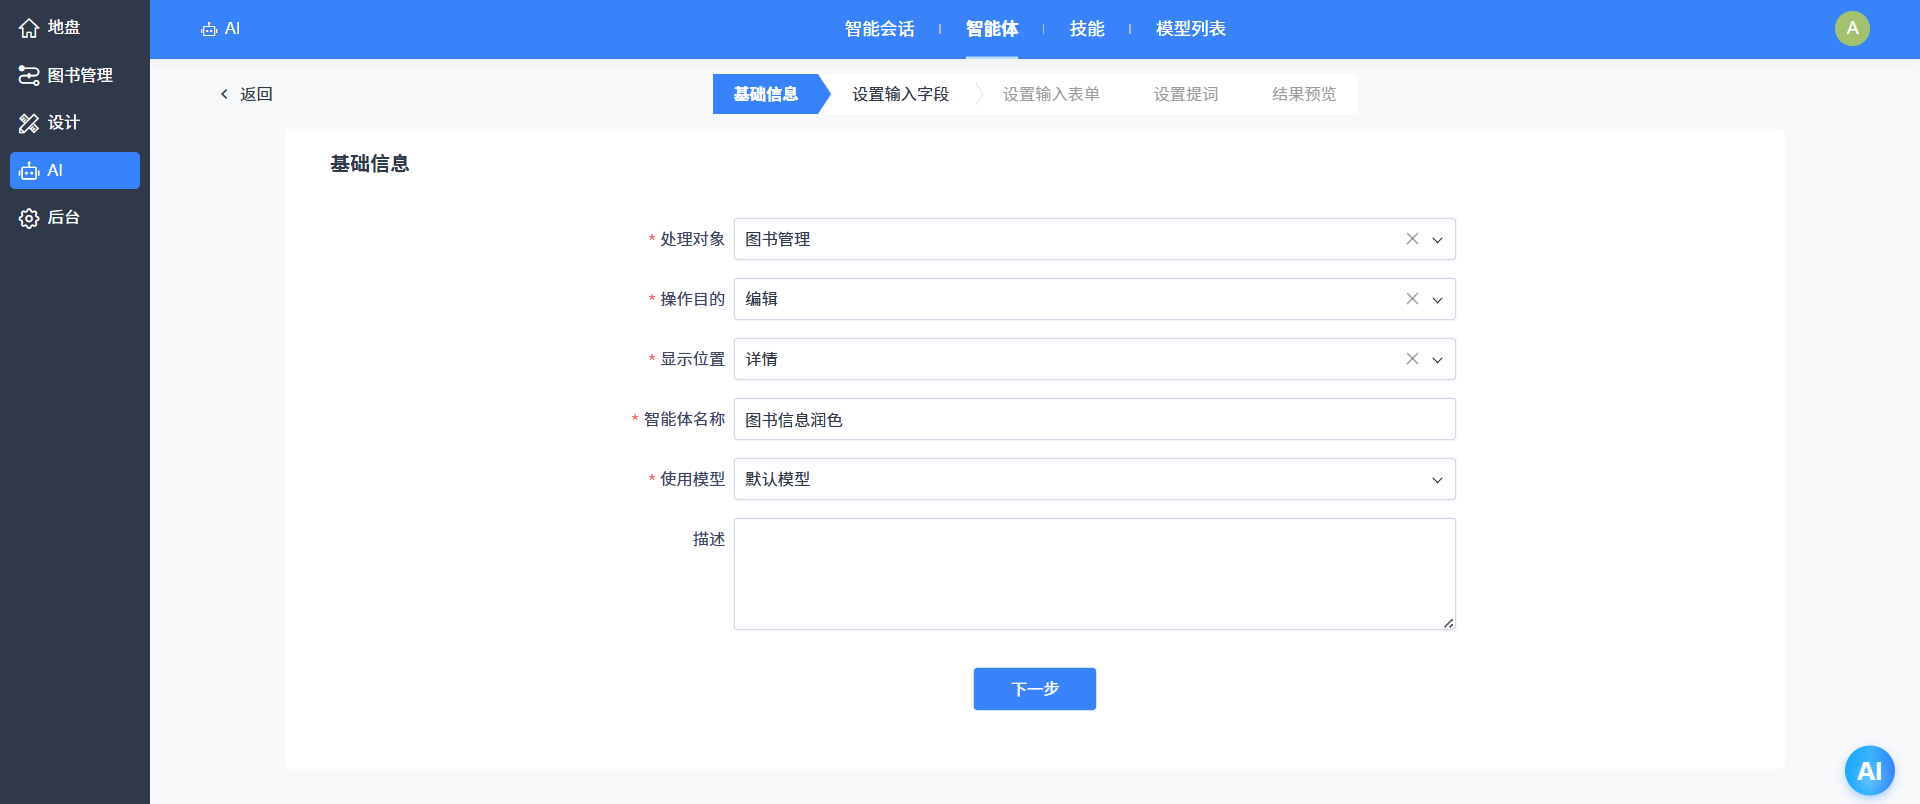Click the 智能体名称 input field
The height and width of the screenshot is (804, 1920).
click(x=1094, y=419)
